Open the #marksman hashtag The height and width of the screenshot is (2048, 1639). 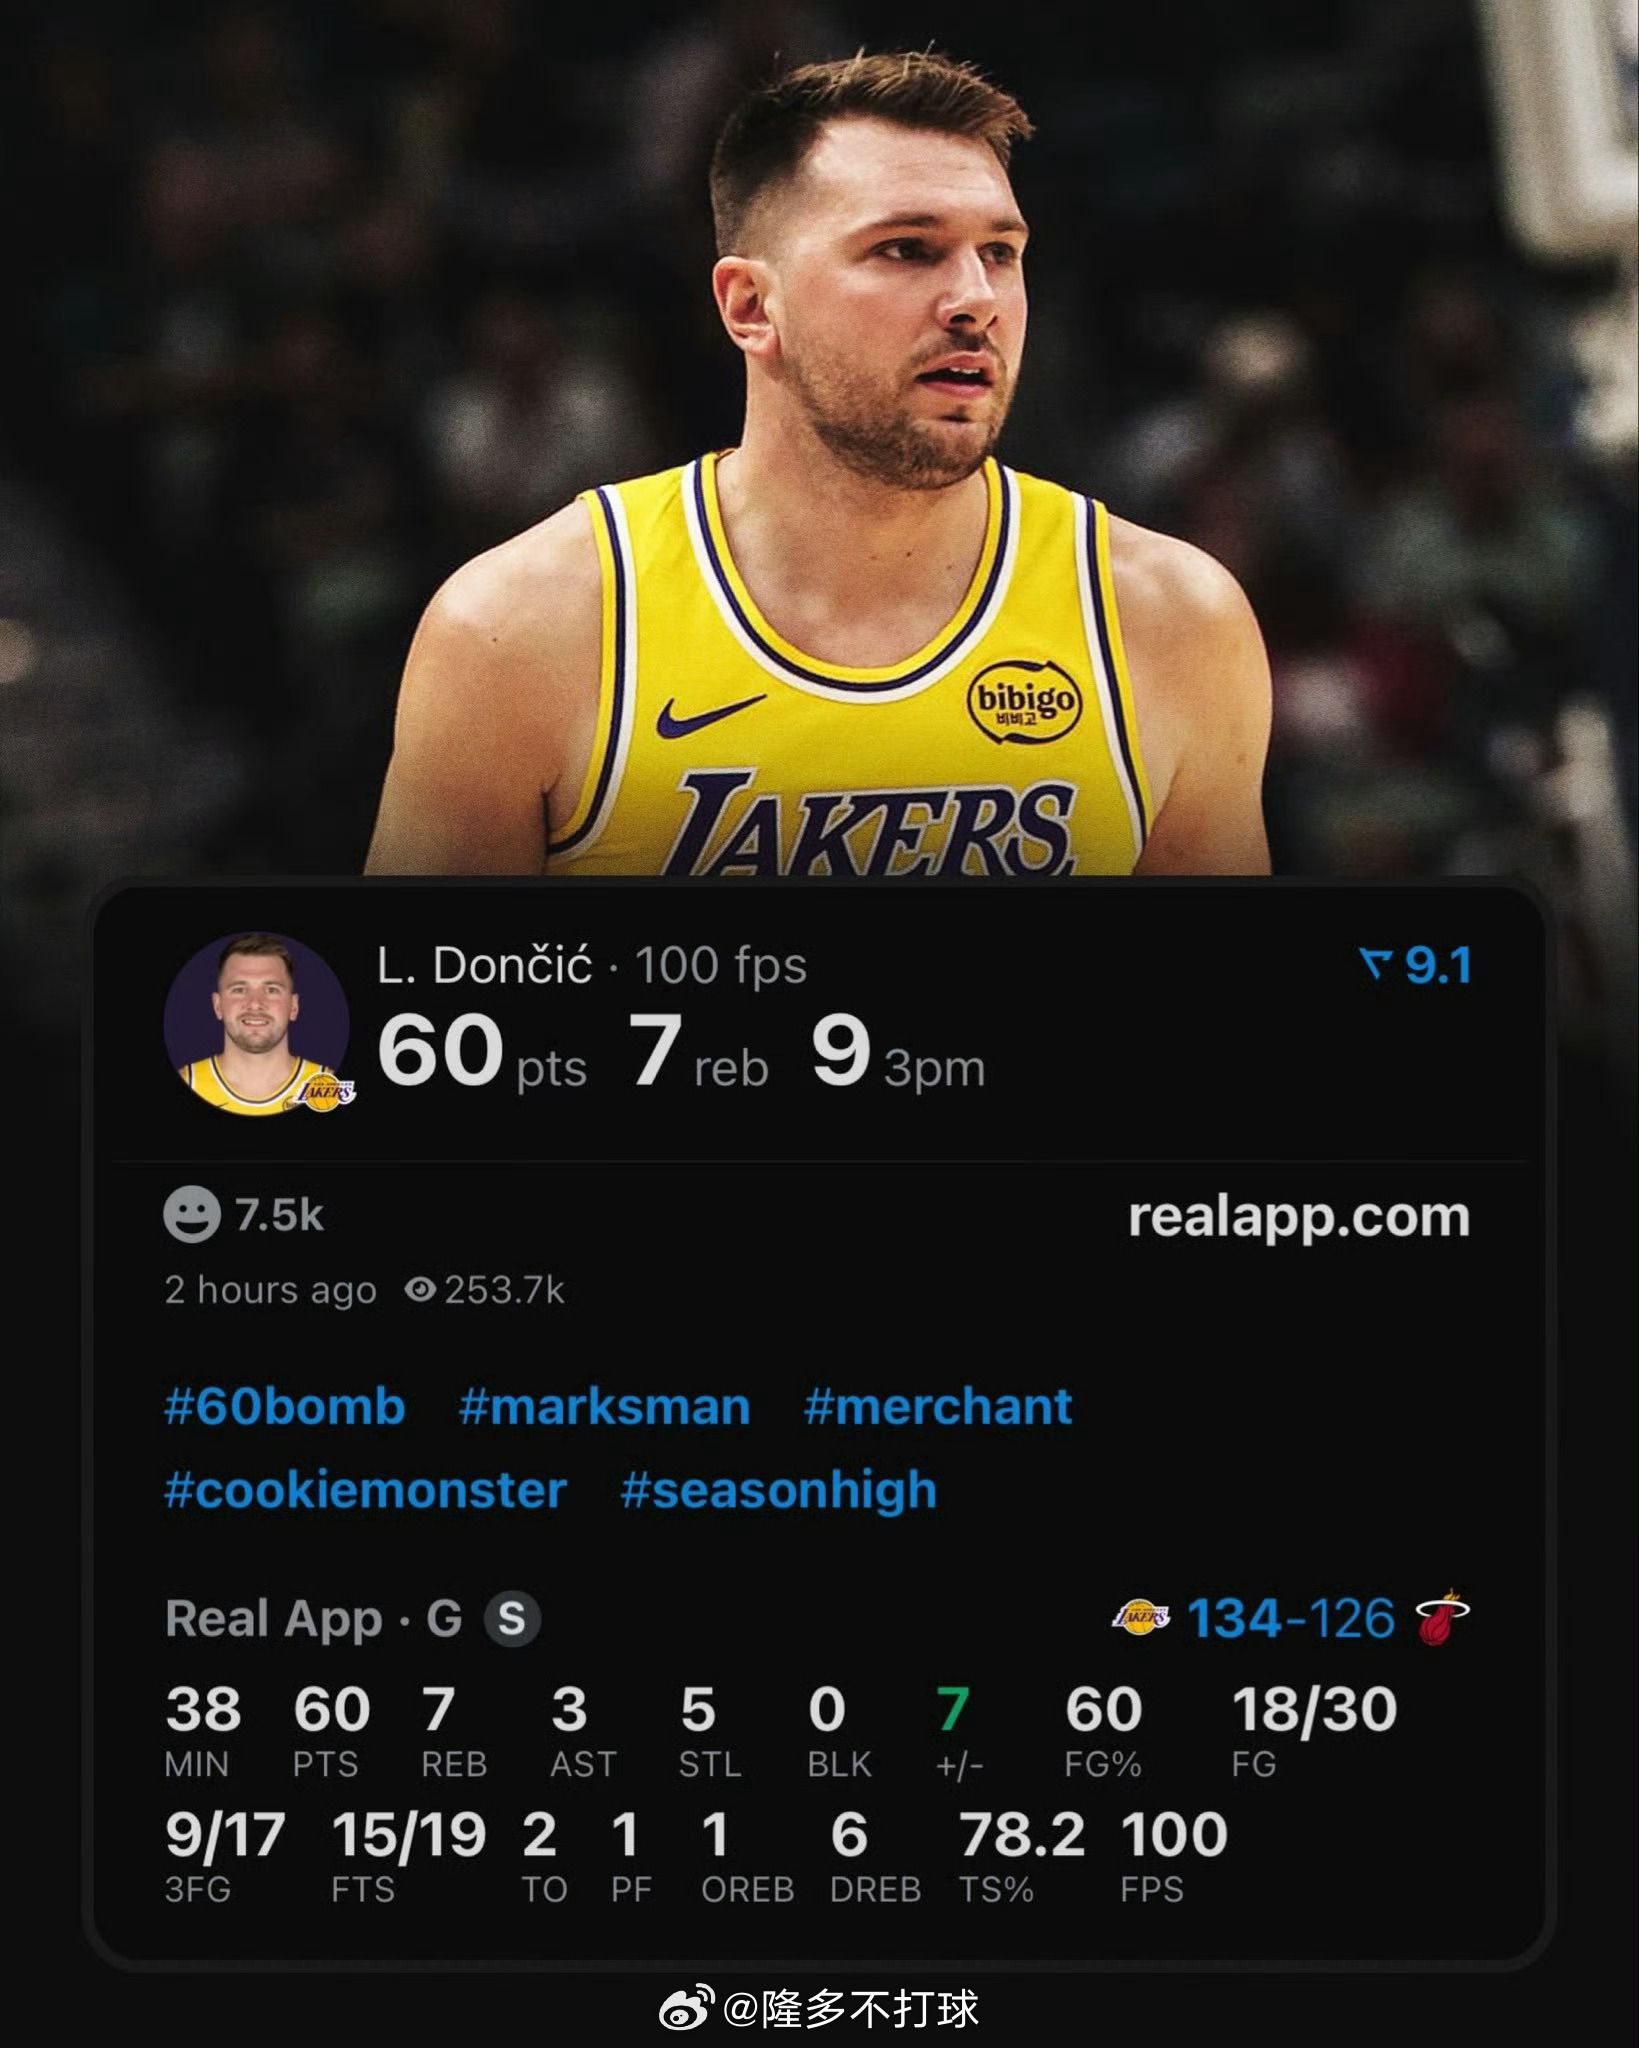(x=604, y=1405)
